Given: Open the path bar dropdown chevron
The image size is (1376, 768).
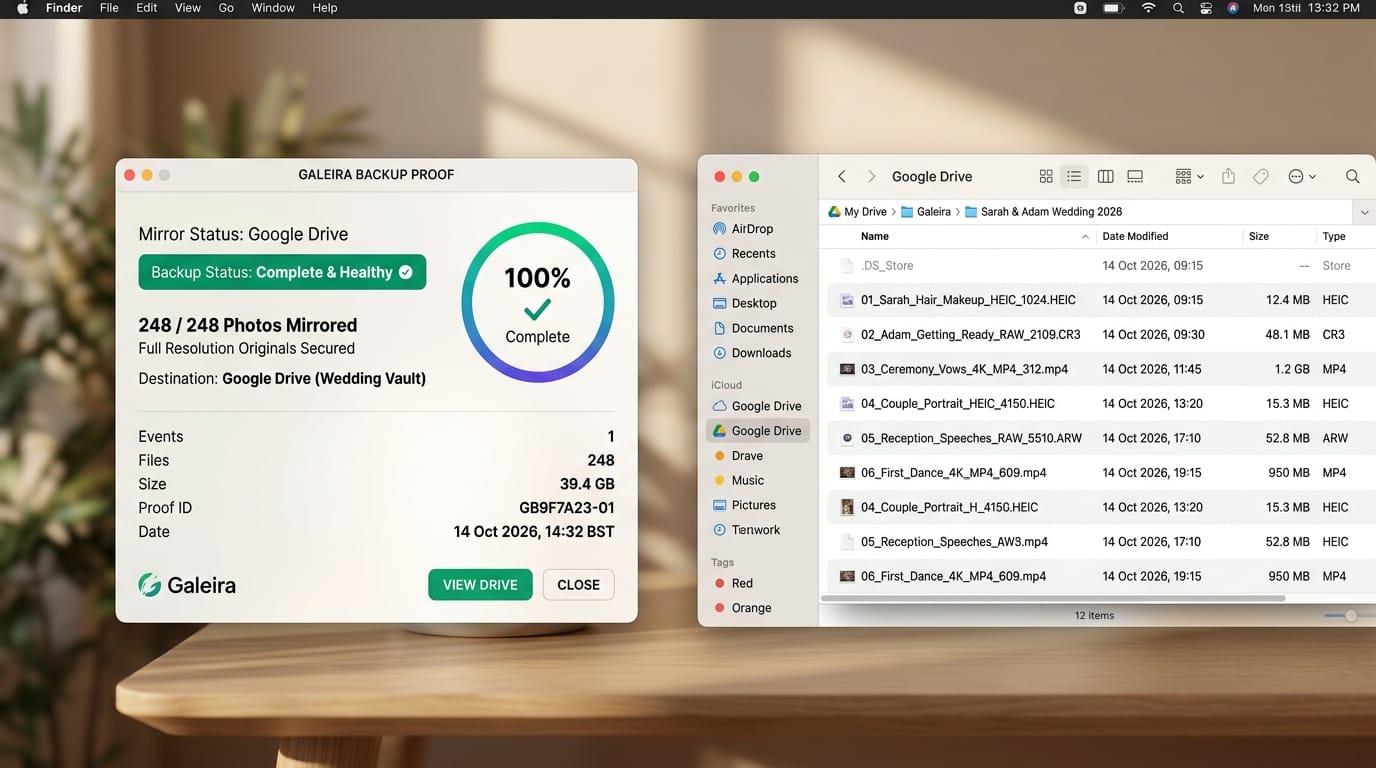Looking at the screenshot, I should coord(1365,212).
